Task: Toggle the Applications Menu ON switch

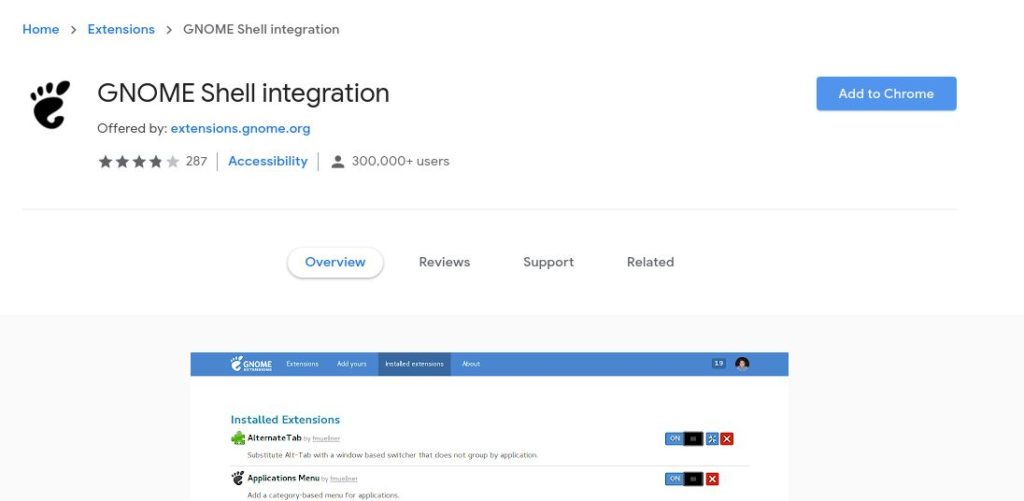Action: coord(684,479)
